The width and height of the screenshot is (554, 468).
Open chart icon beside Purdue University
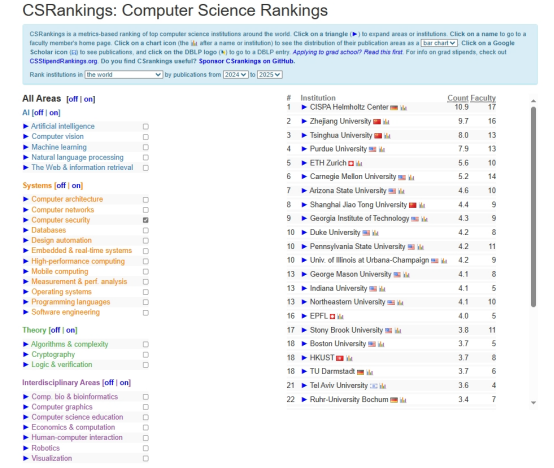pyautogui.click(x=382, y=149)
